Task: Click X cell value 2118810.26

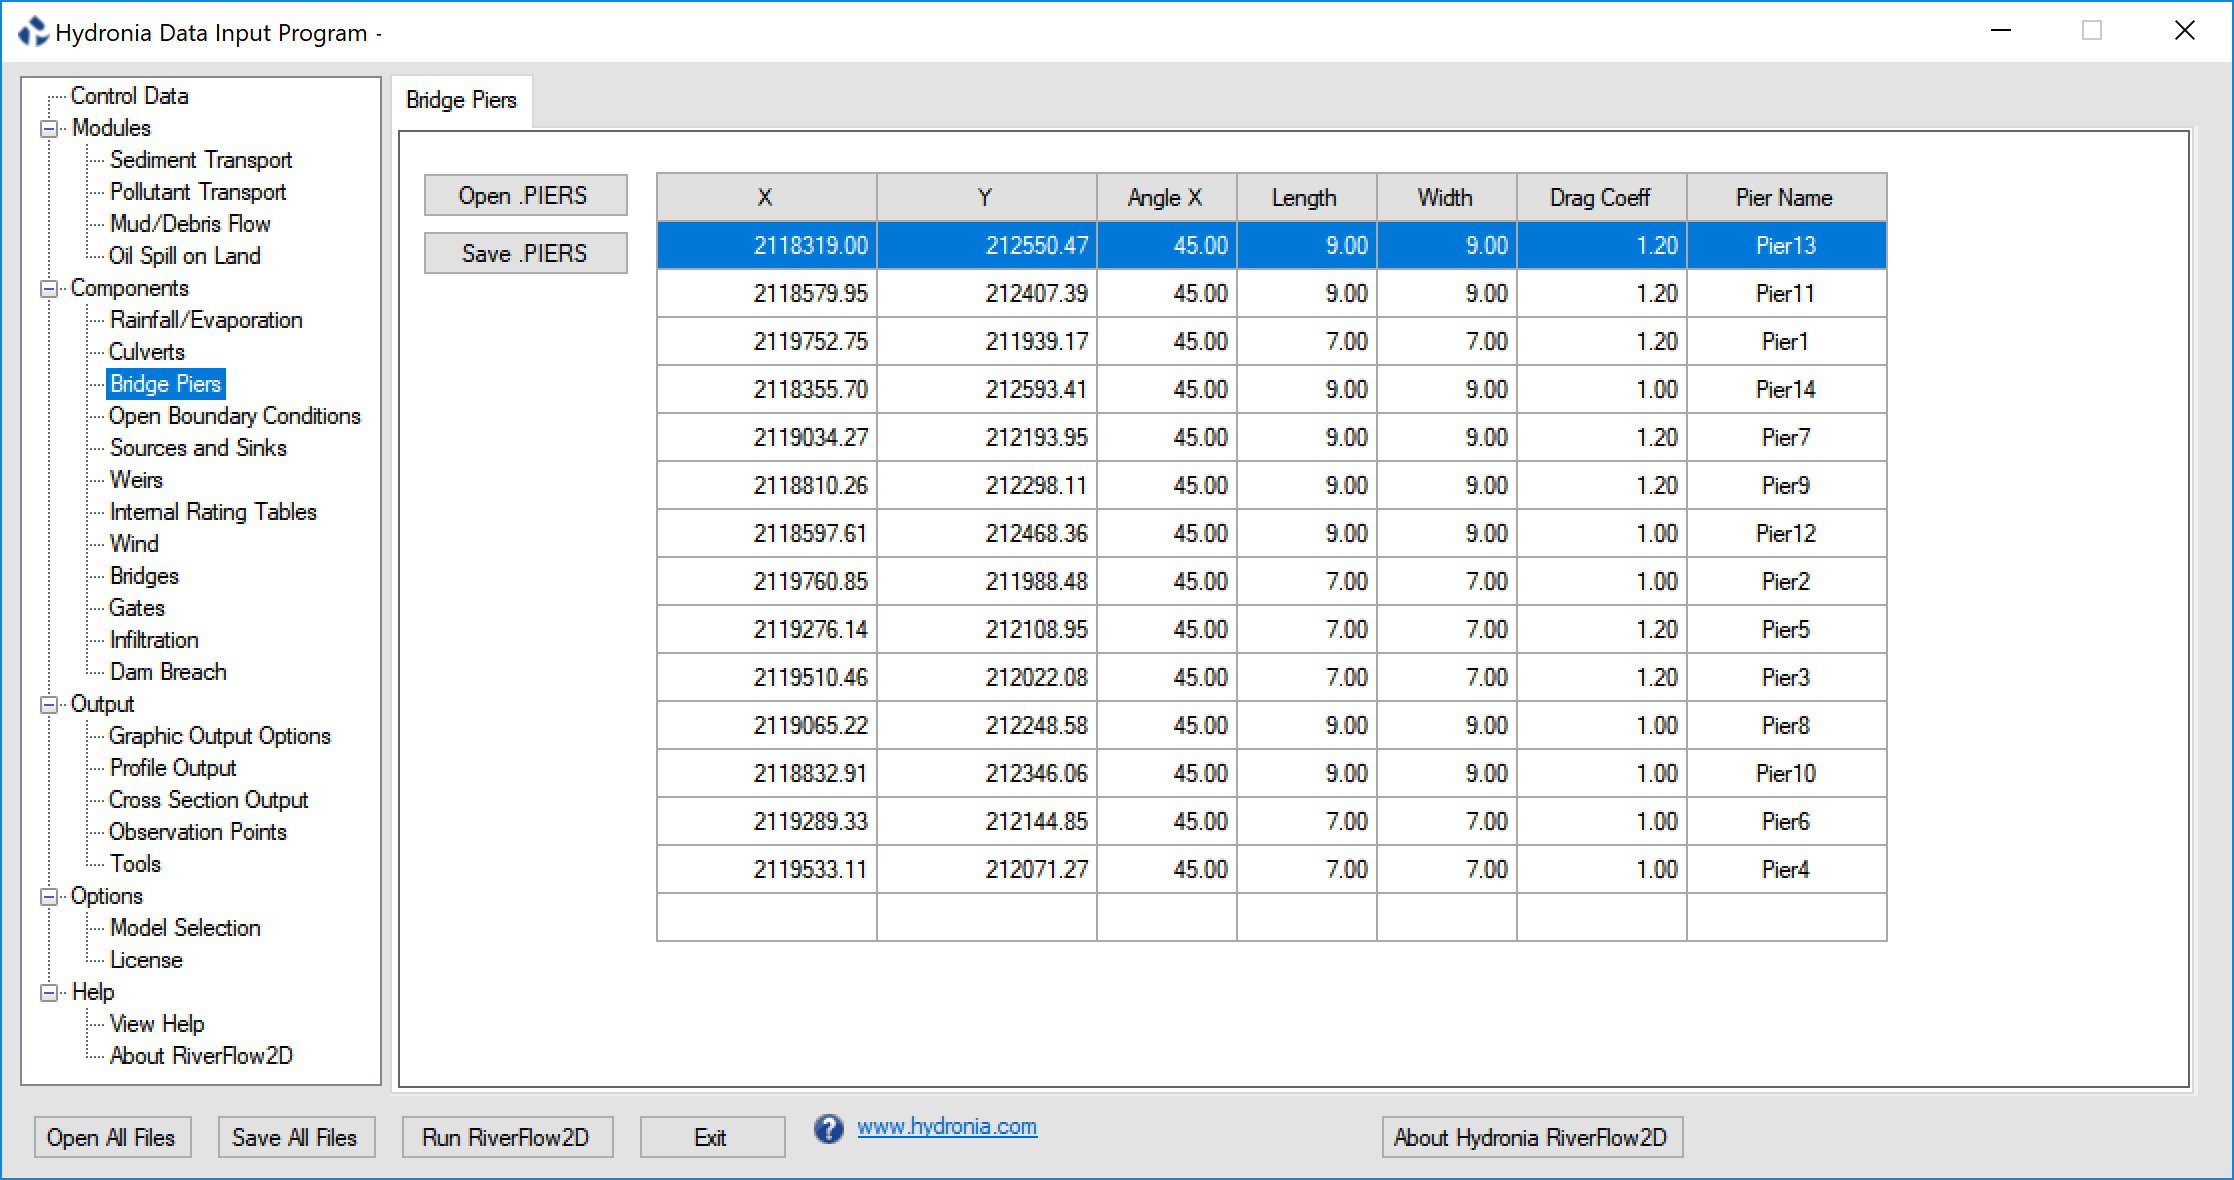Action: (x=767, y=486)
